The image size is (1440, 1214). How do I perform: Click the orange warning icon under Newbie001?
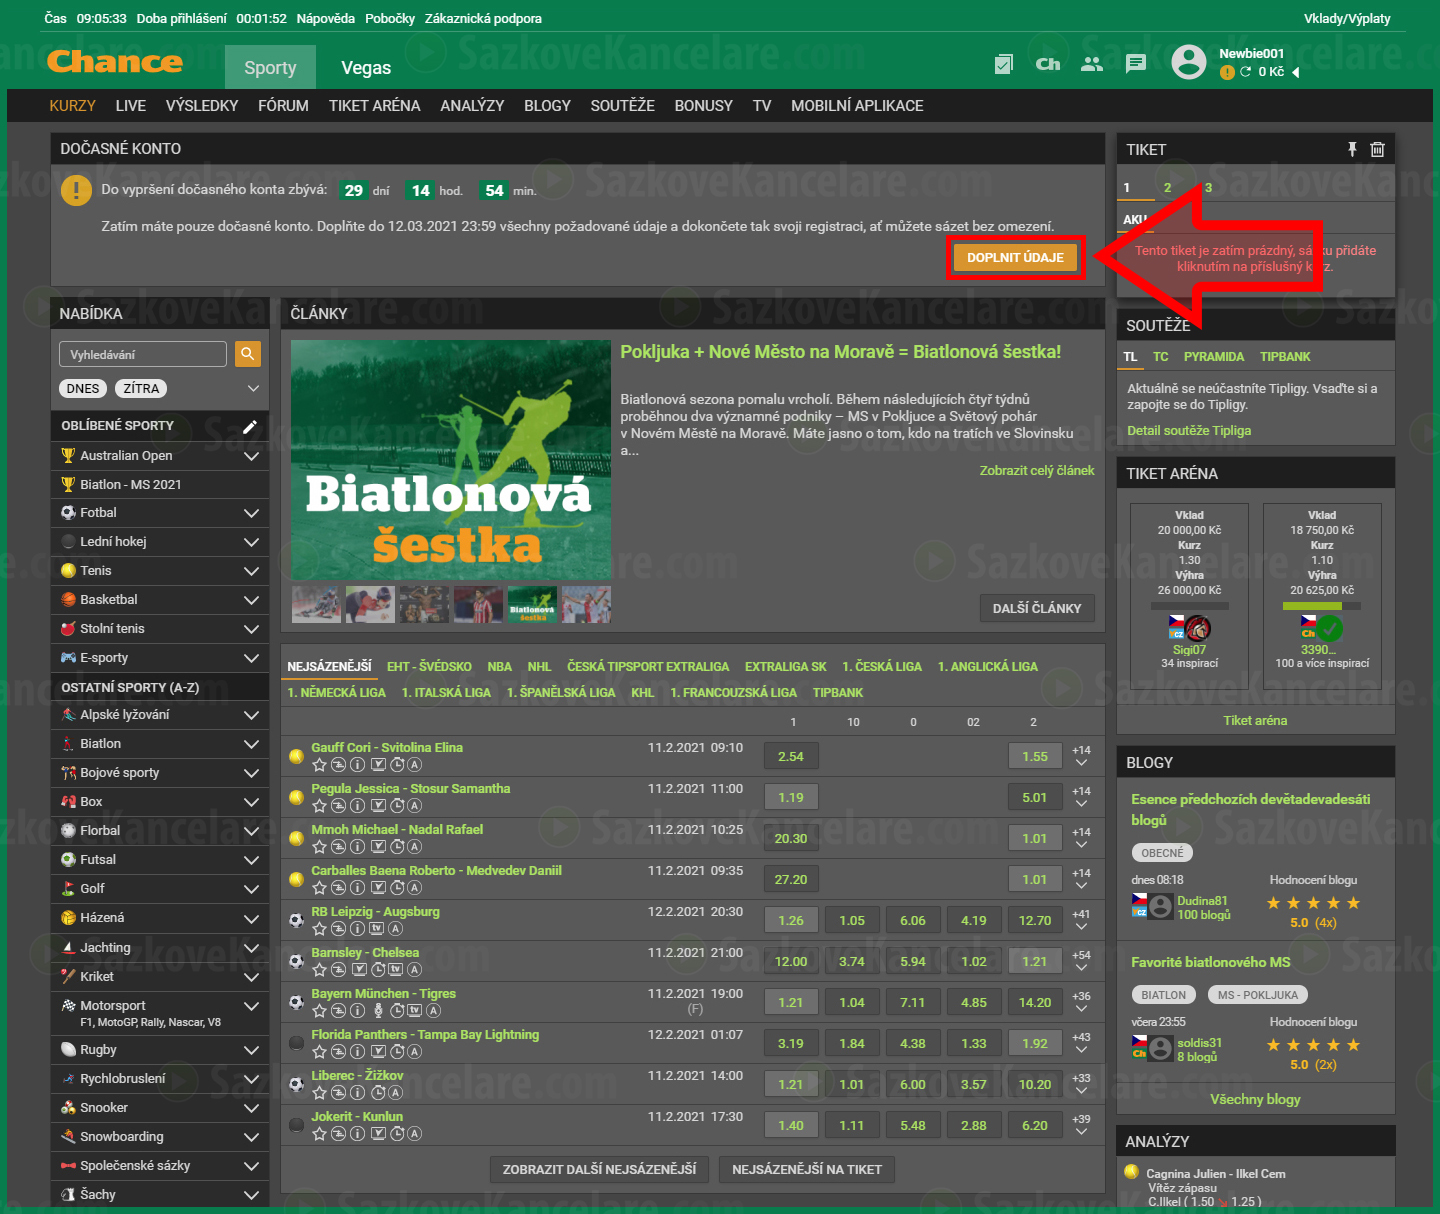(x=1227, y=72)
